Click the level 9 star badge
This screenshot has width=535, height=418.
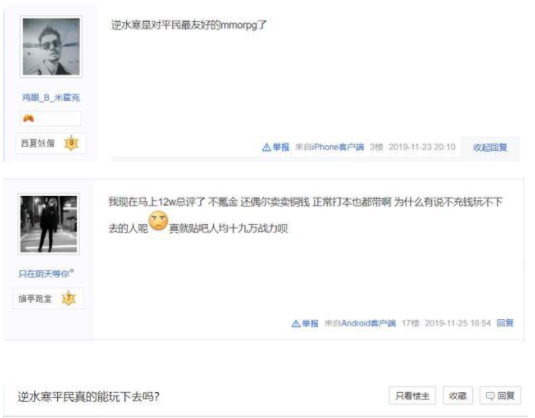tap(71, 143)
